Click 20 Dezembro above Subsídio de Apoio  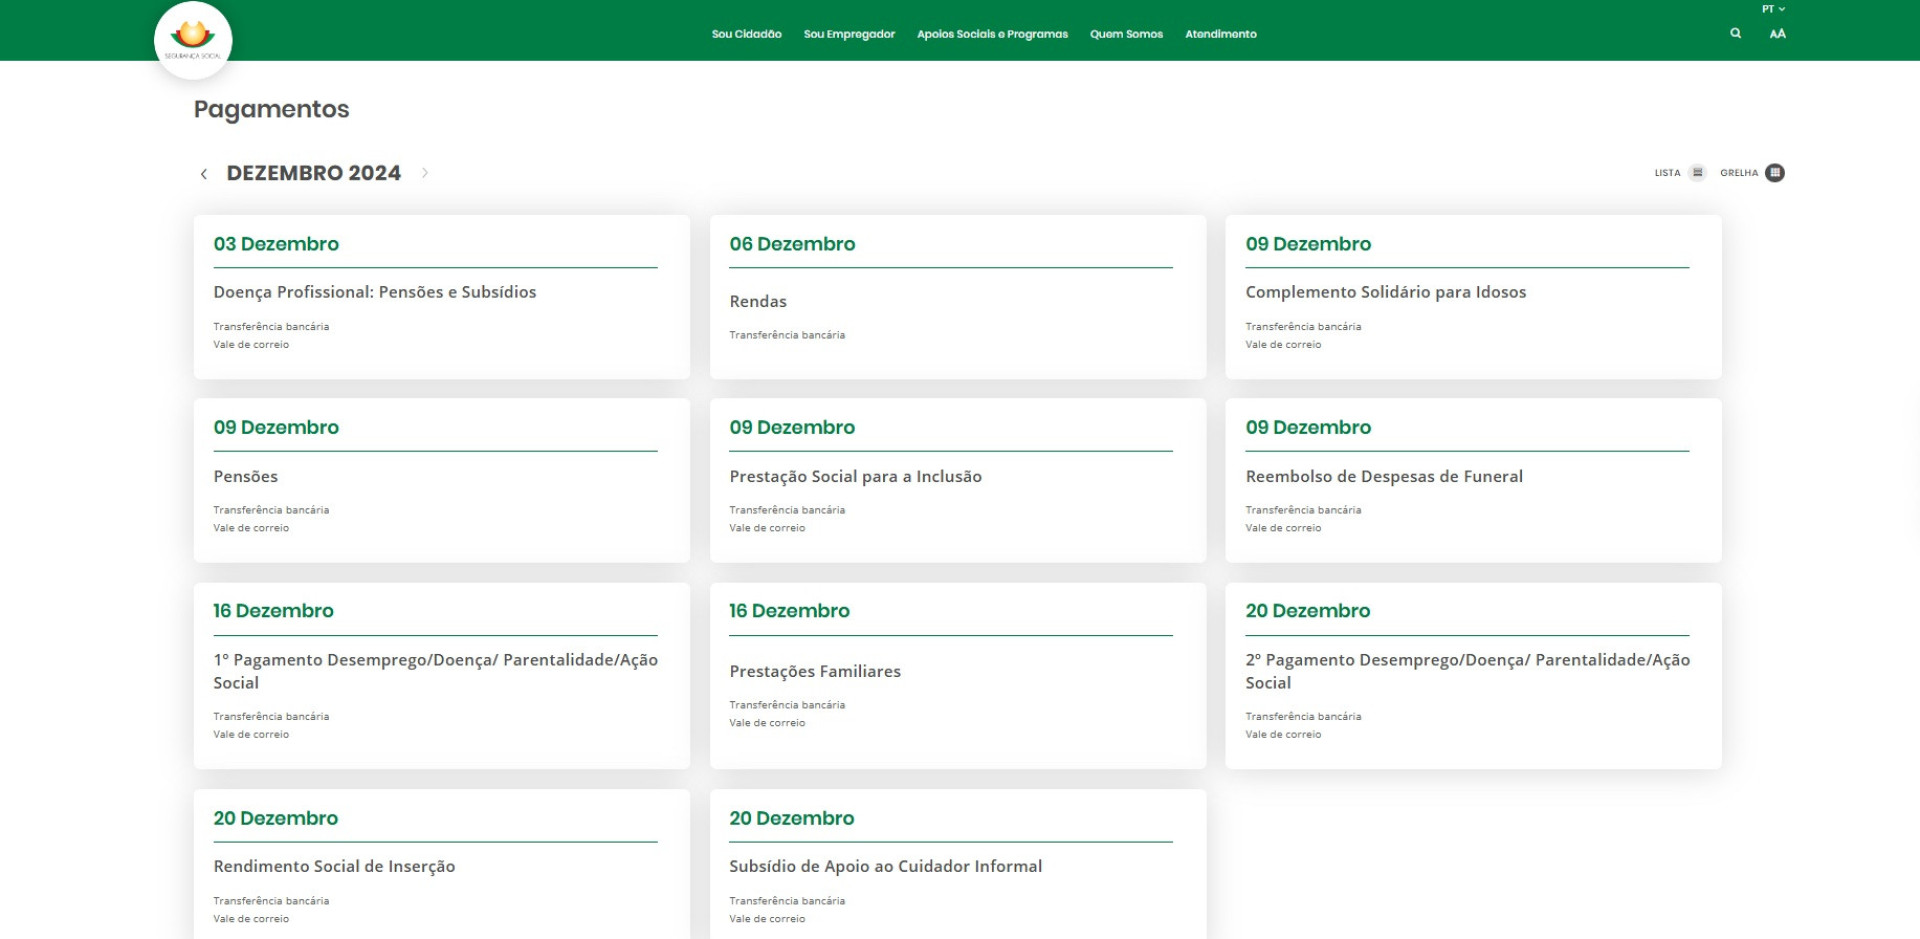click(792, 818)
